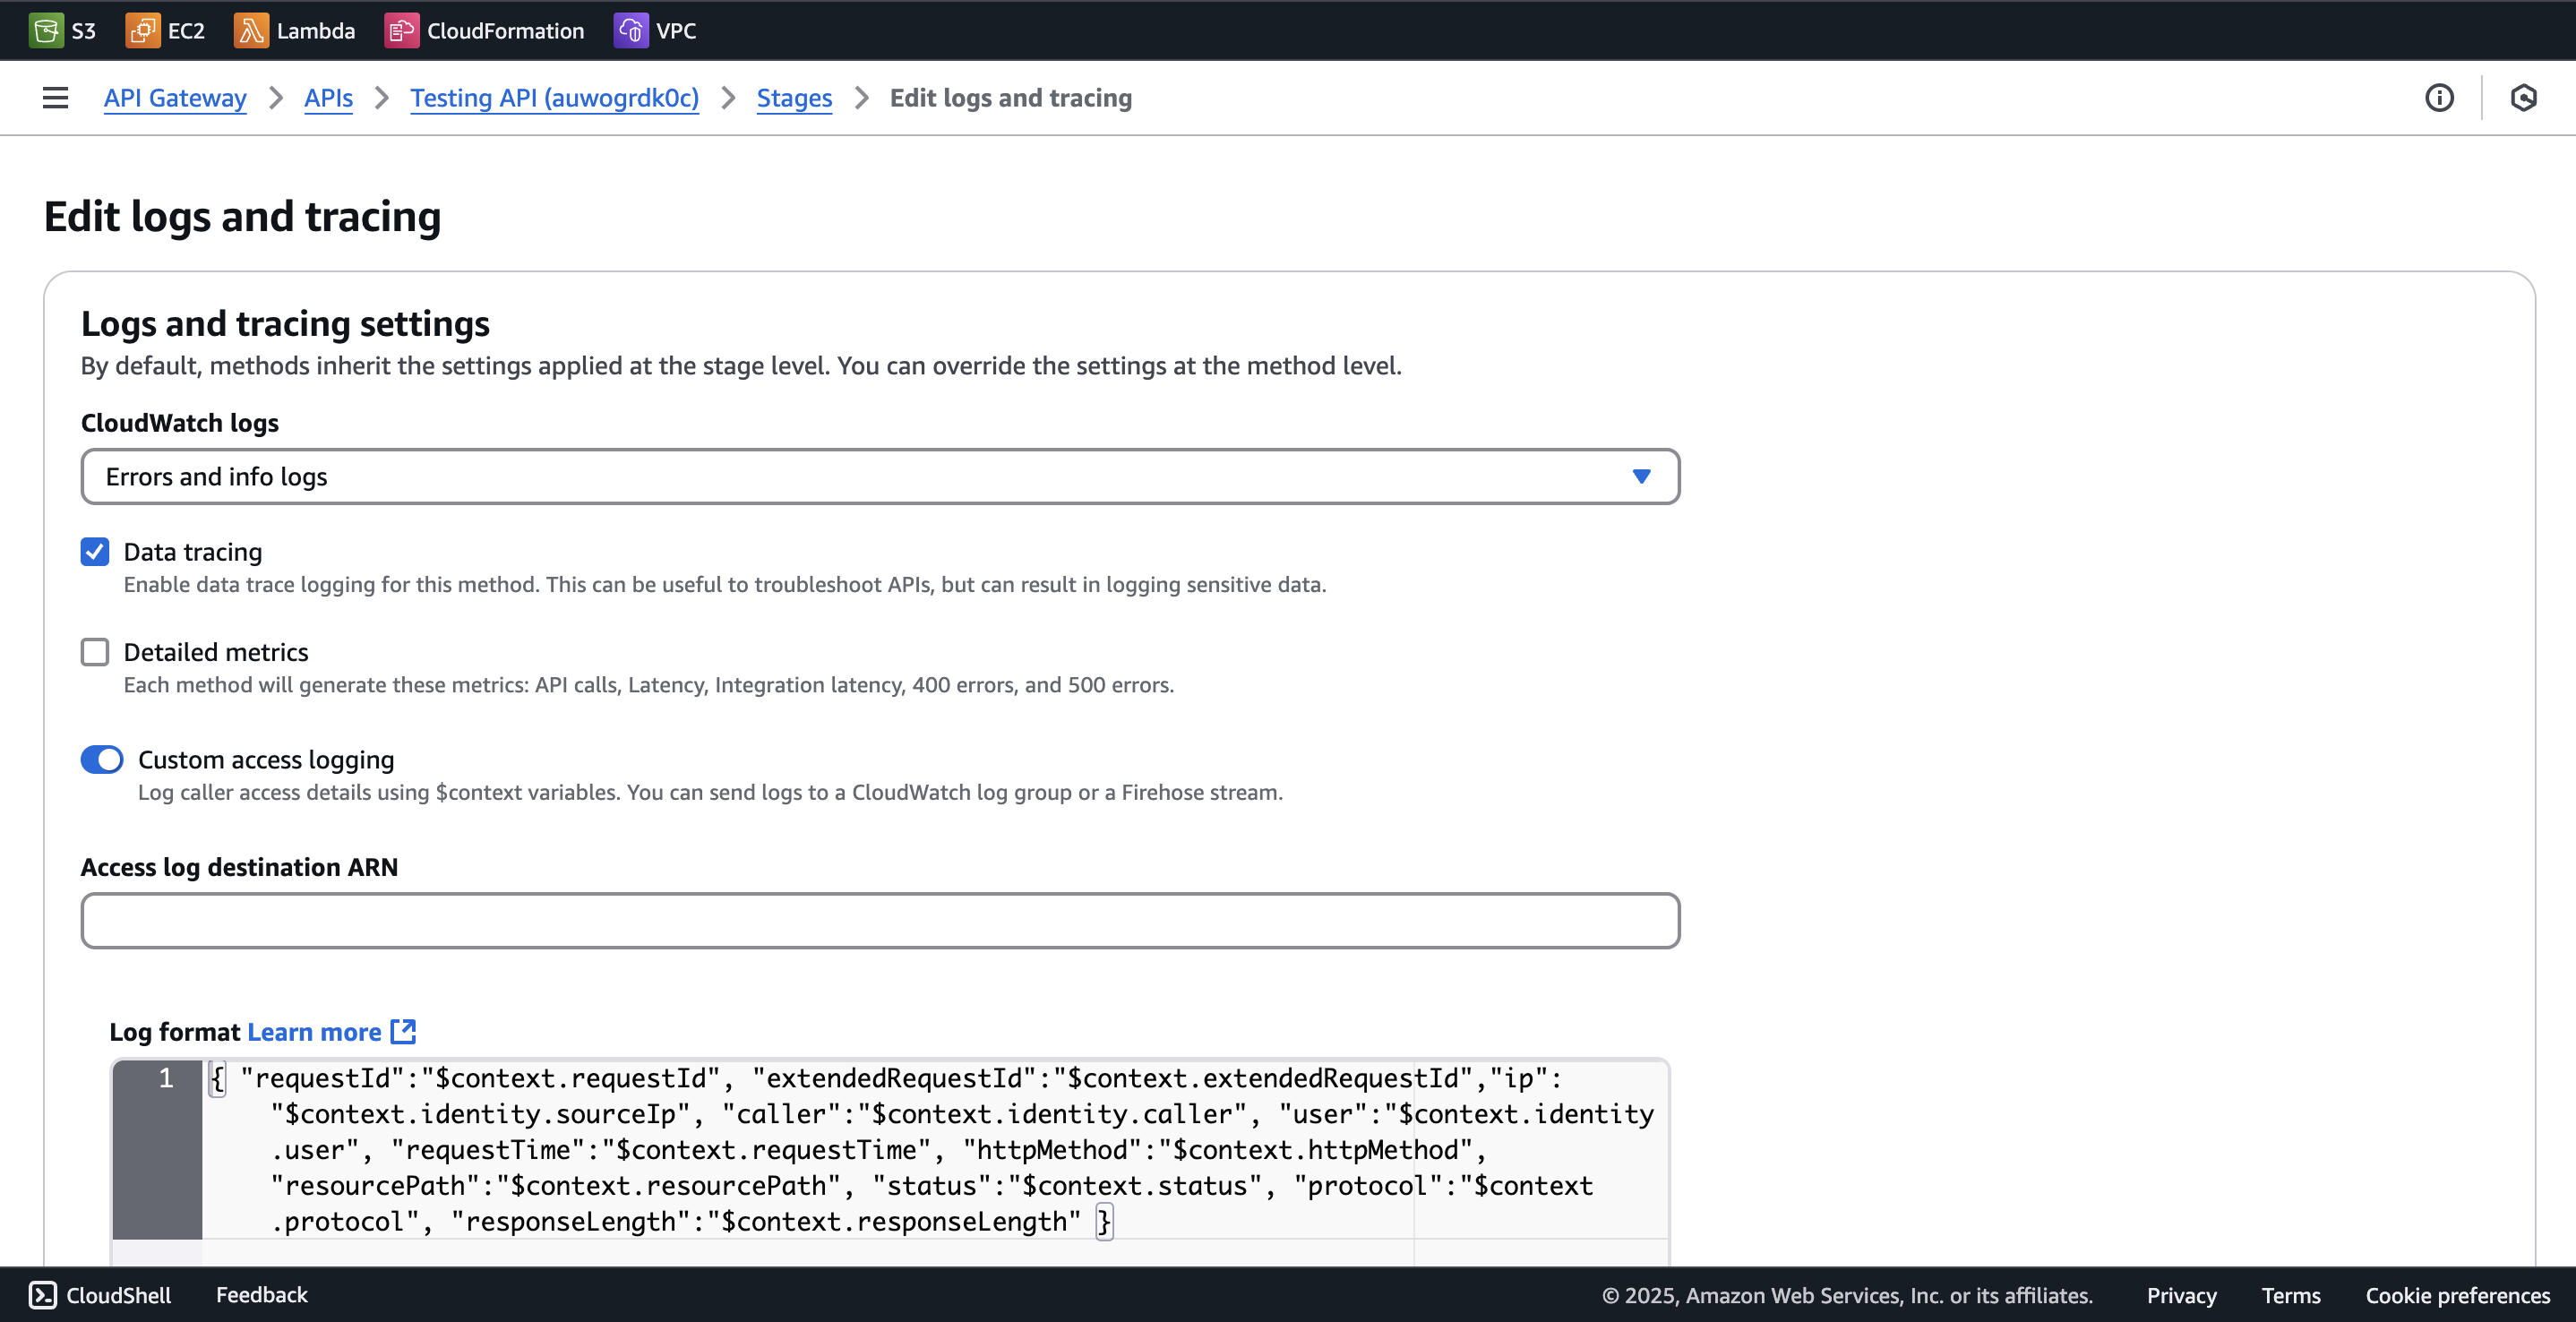The height and width of the screenshot is (1322, 2576).
Task: Click the Feedback button in footer
Action: pos(262,1295)
